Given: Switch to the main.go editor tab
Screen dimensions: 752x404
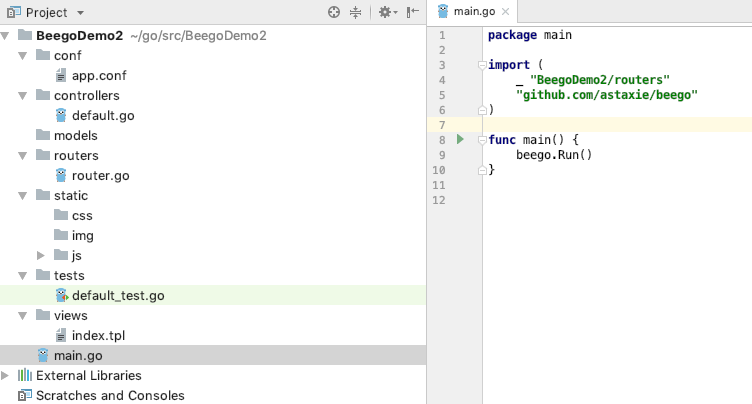Looking at the screenshot, I should tap(475, 12).
